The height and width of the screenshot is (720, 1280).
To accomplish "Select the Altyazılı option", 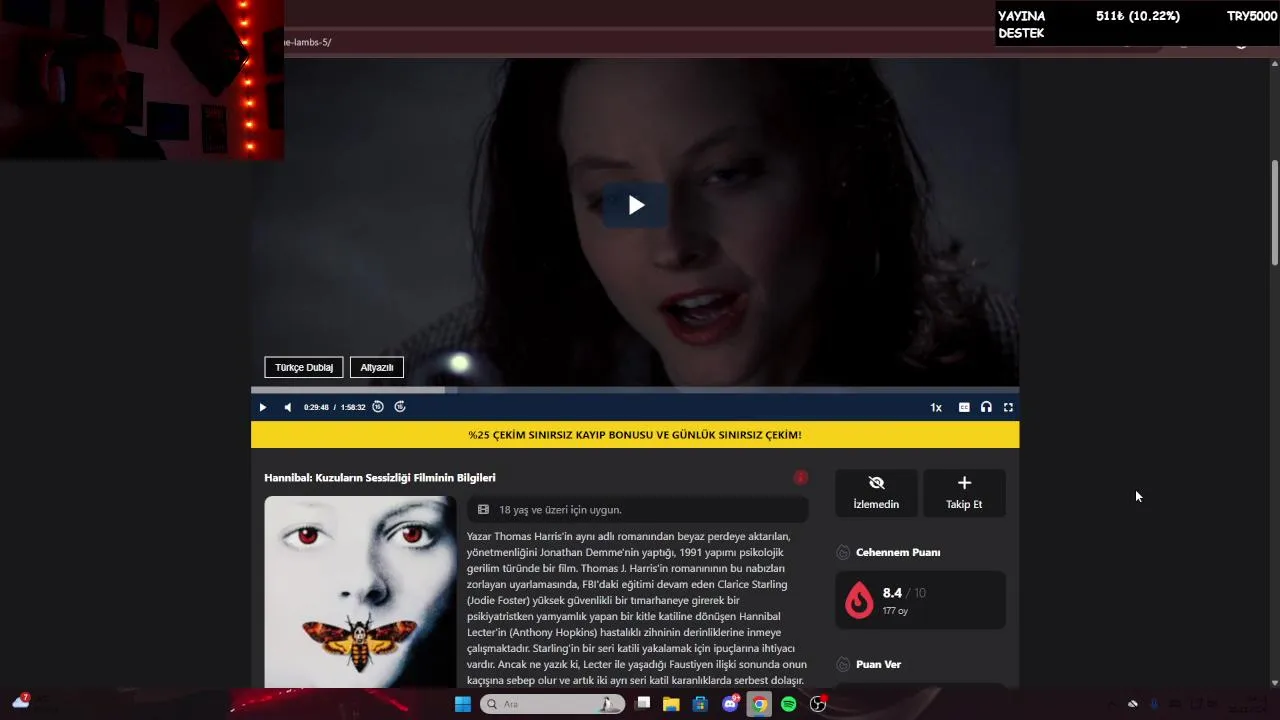I will coord(377,367).
